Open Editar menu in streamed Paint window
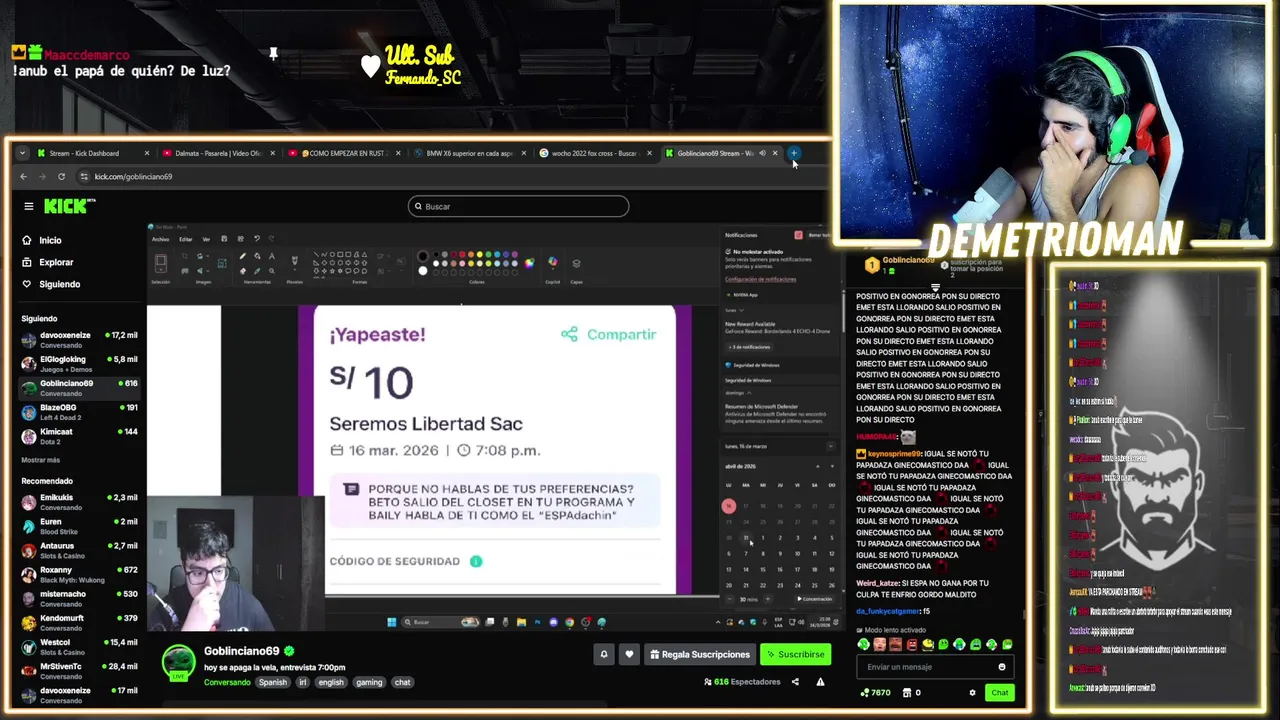 point(186,239)
